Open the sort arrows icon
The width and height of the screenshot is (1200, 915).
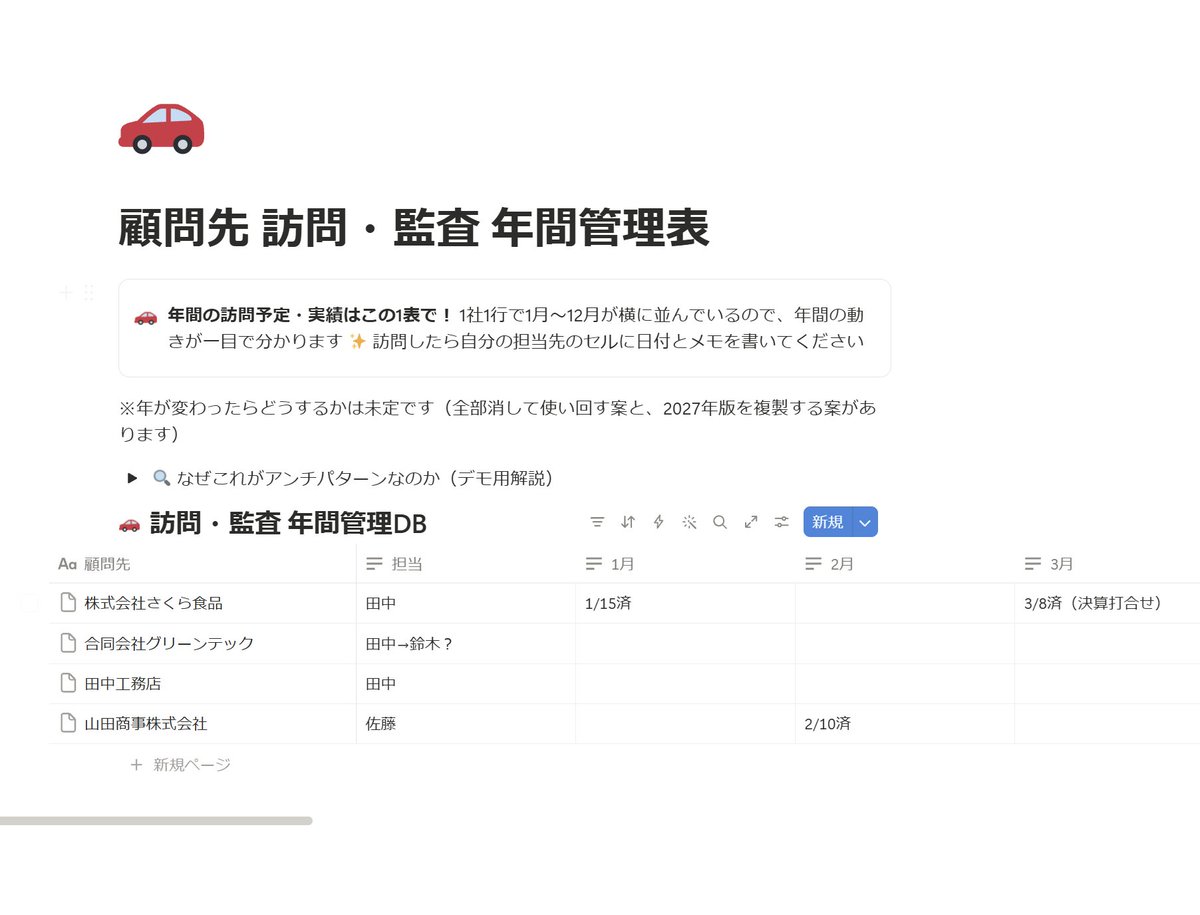tap(628, 522)
